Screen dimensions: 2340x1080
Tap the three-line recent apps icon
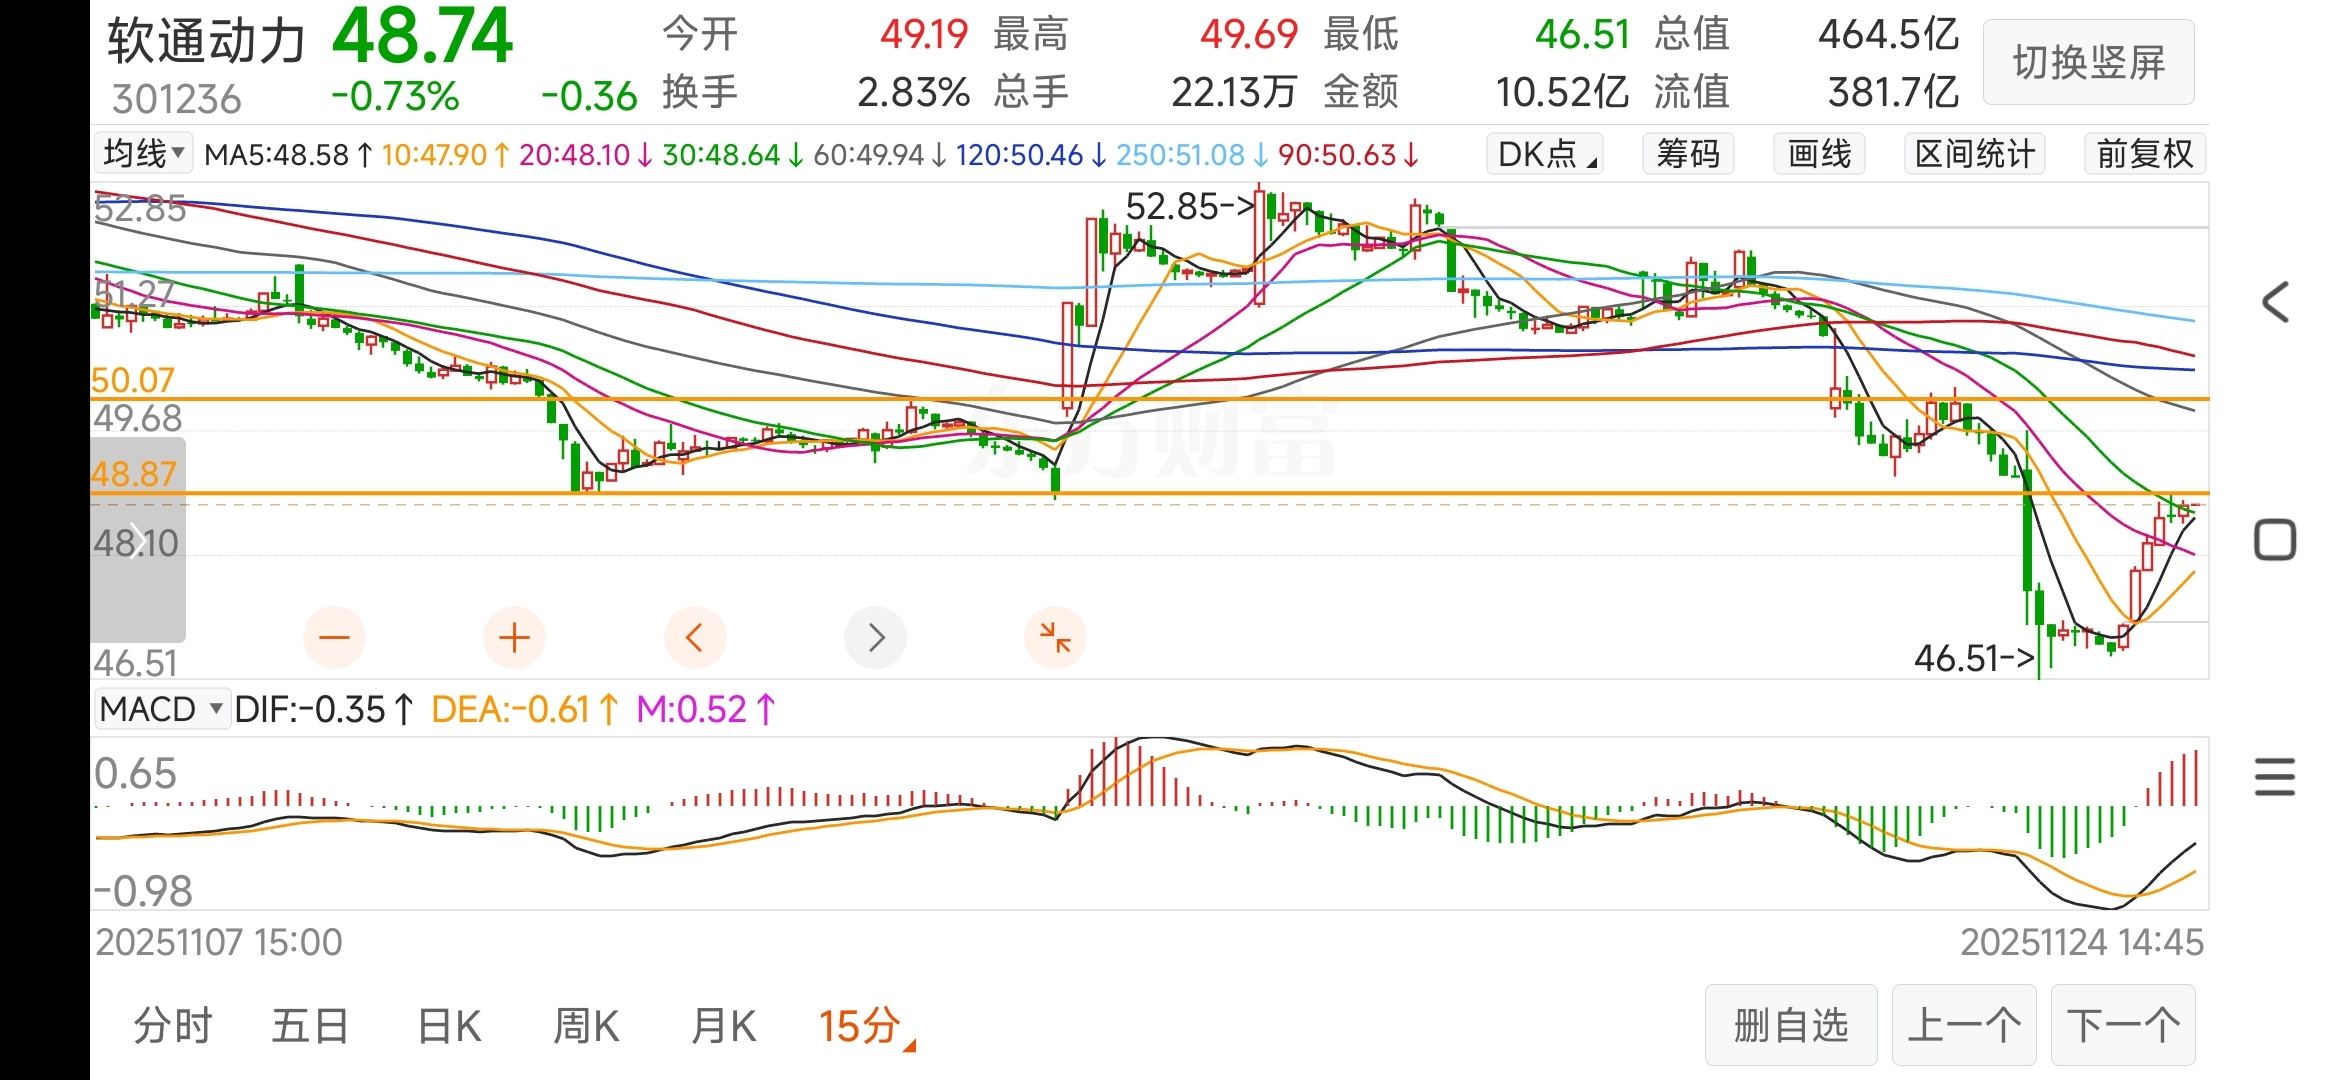(x=2275, y=777)
